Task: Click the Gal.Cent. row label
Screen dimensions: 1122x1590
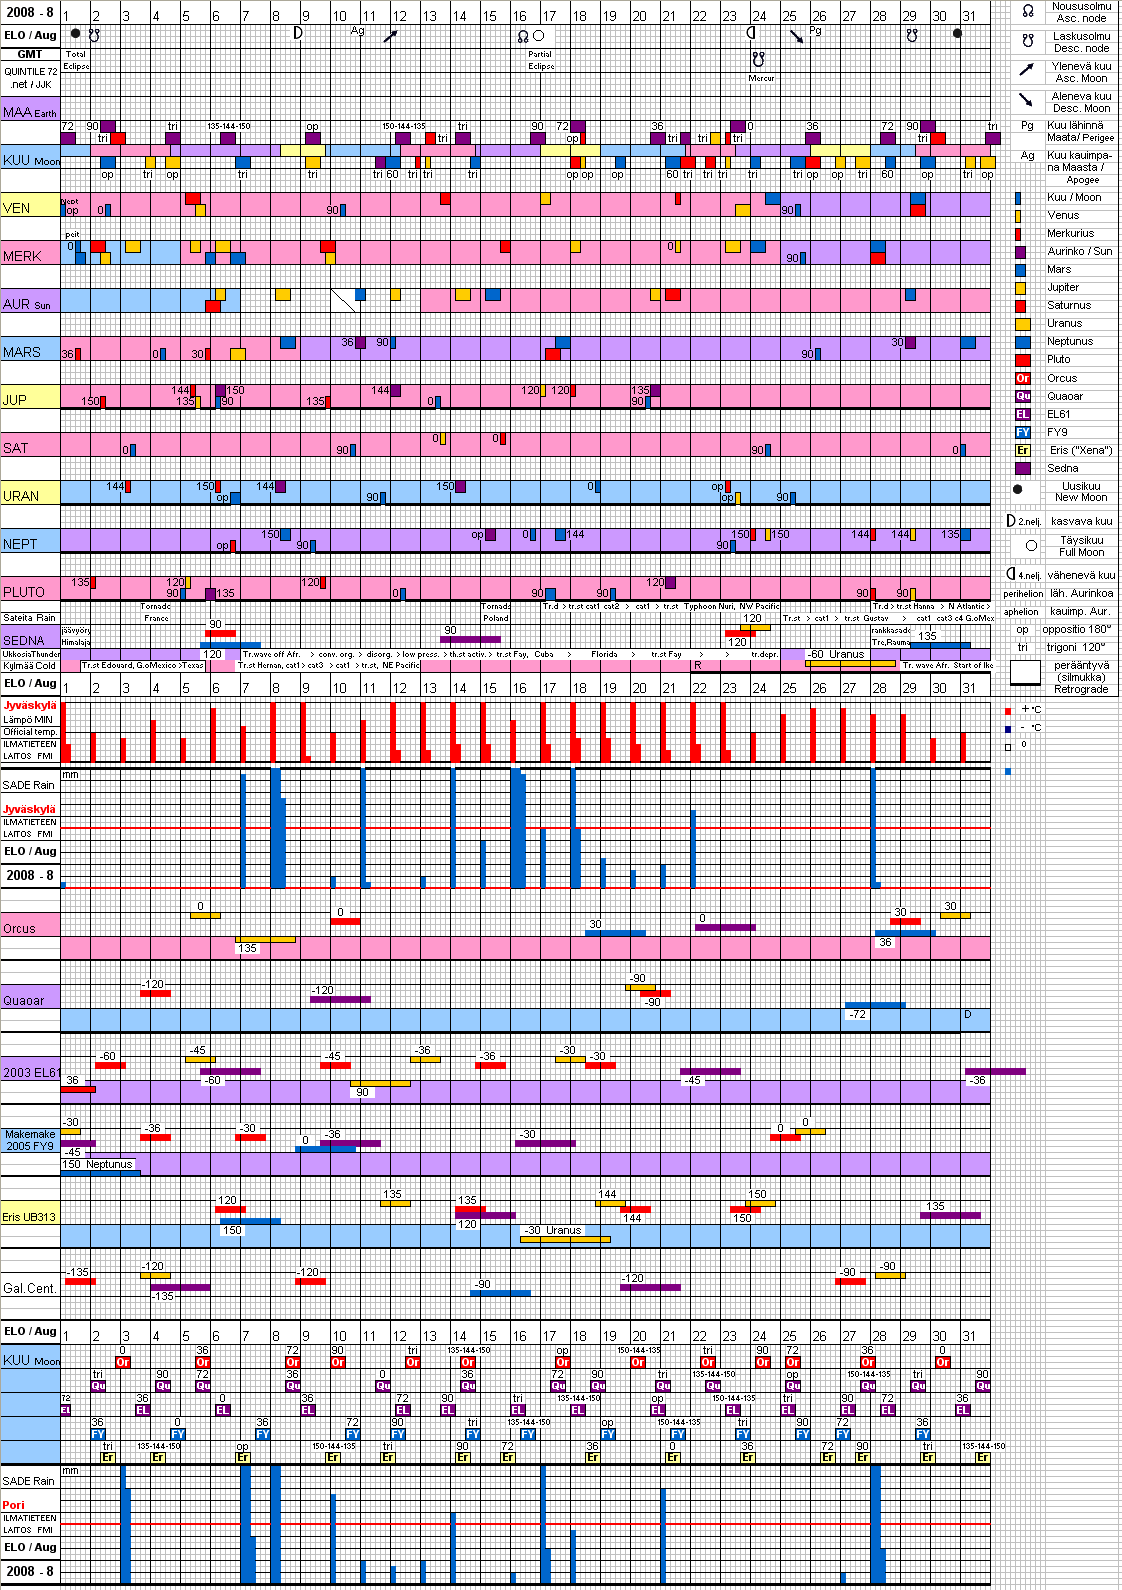Action: click(30, 1288)
